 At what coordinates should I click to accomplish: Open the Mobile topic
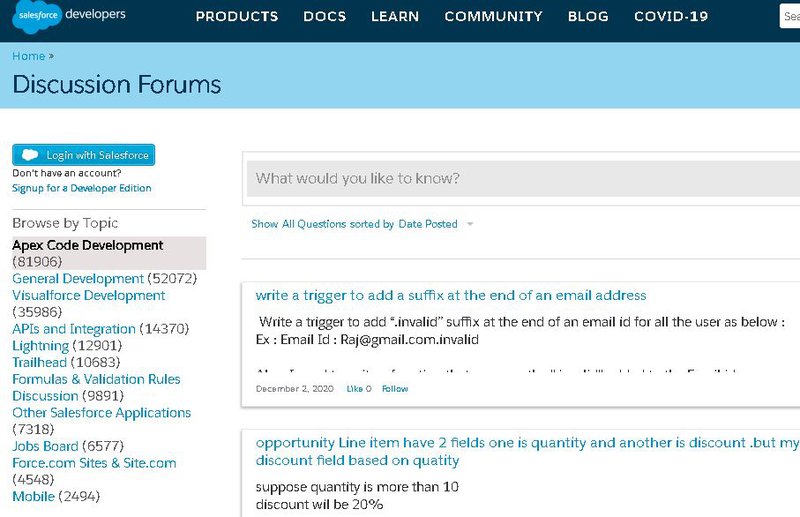click(x=33, y=496)
